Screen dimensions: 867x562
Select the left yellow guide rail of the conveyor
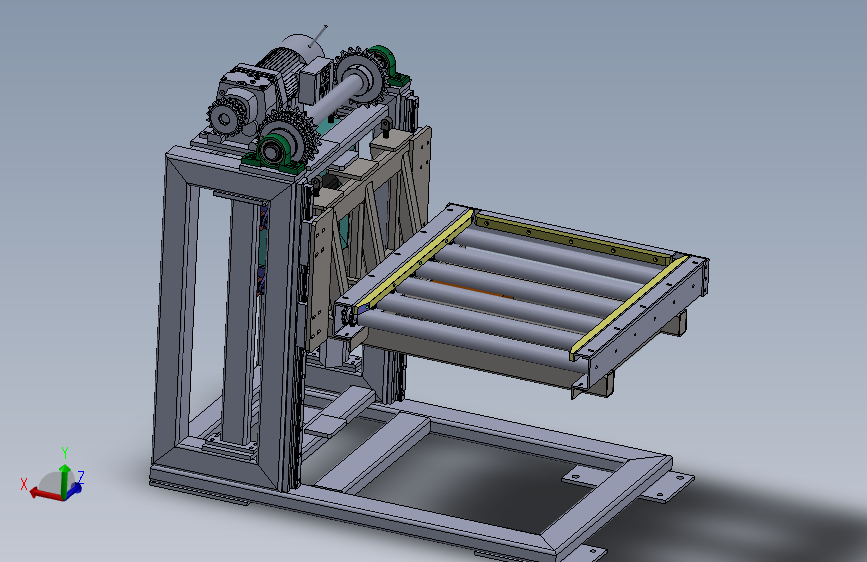[415, 260]
